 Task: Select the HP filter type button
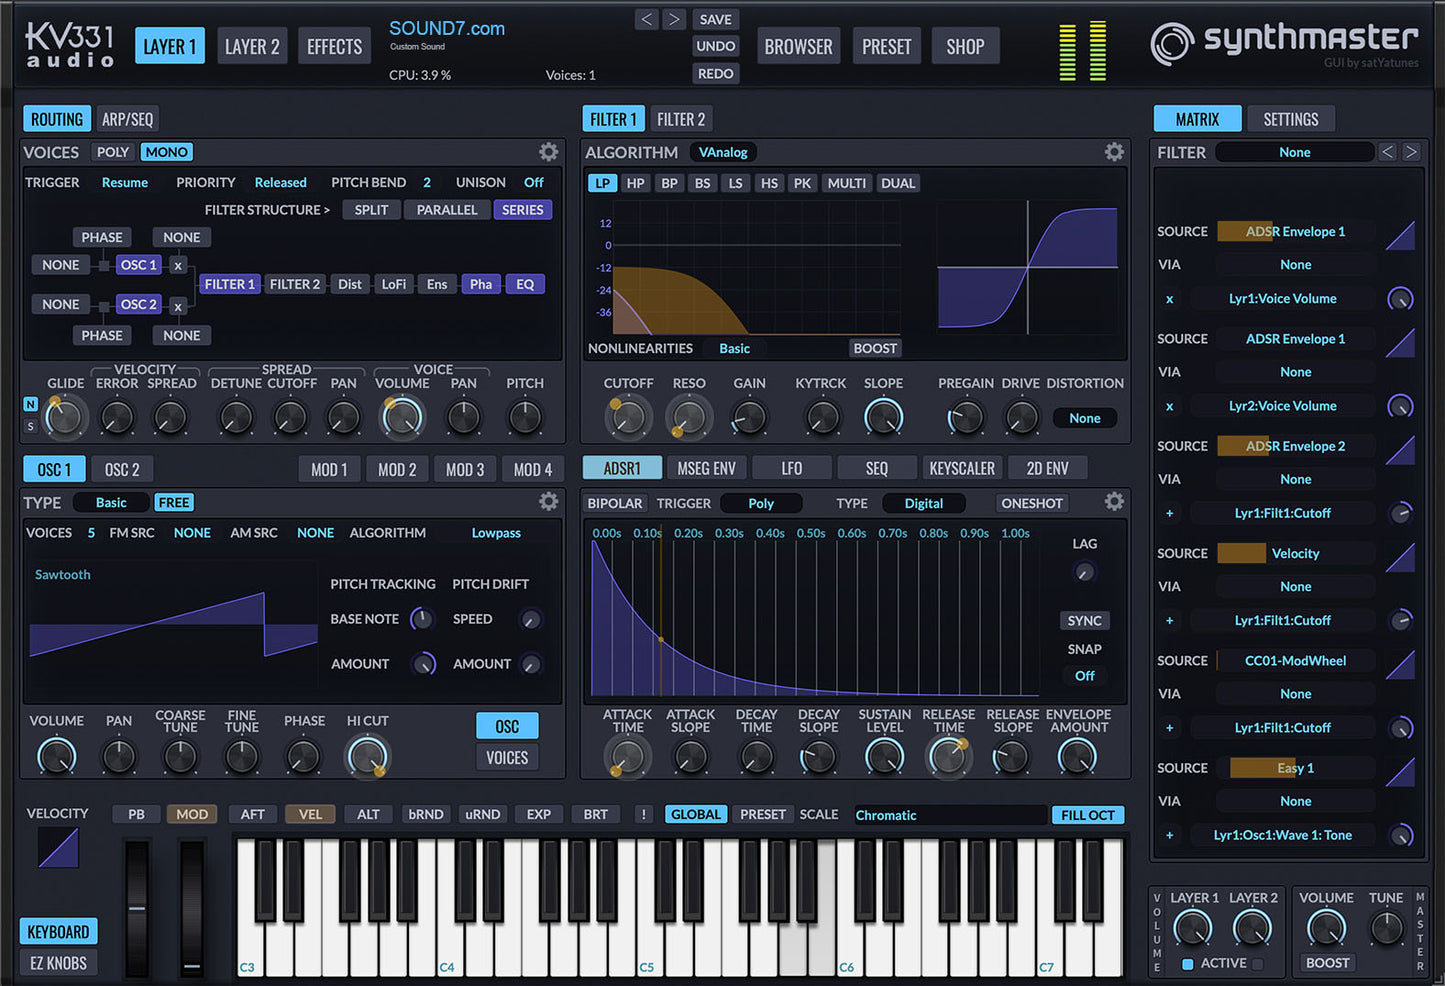(x=636, y=183)
